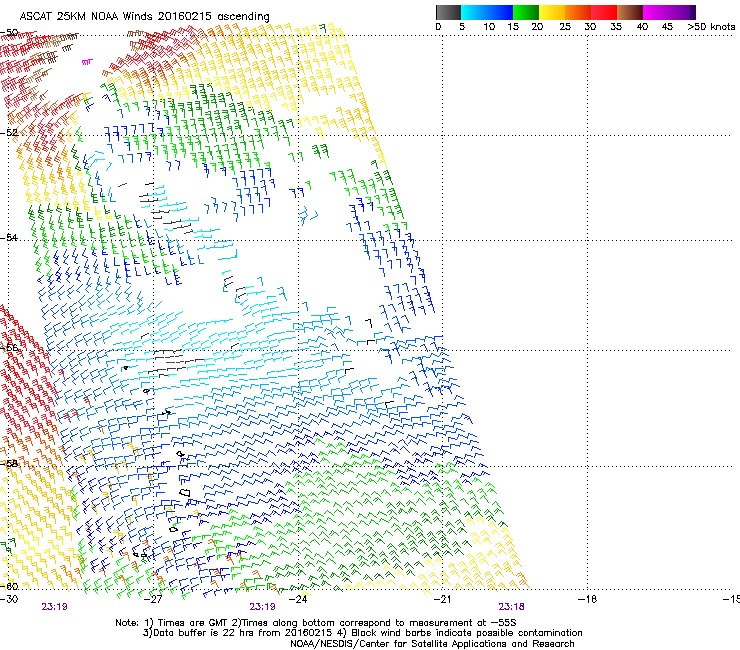This screenshot has width=740, height=650.
Task: Click the '>50 knots' legend label
Action: pos(711,27)
